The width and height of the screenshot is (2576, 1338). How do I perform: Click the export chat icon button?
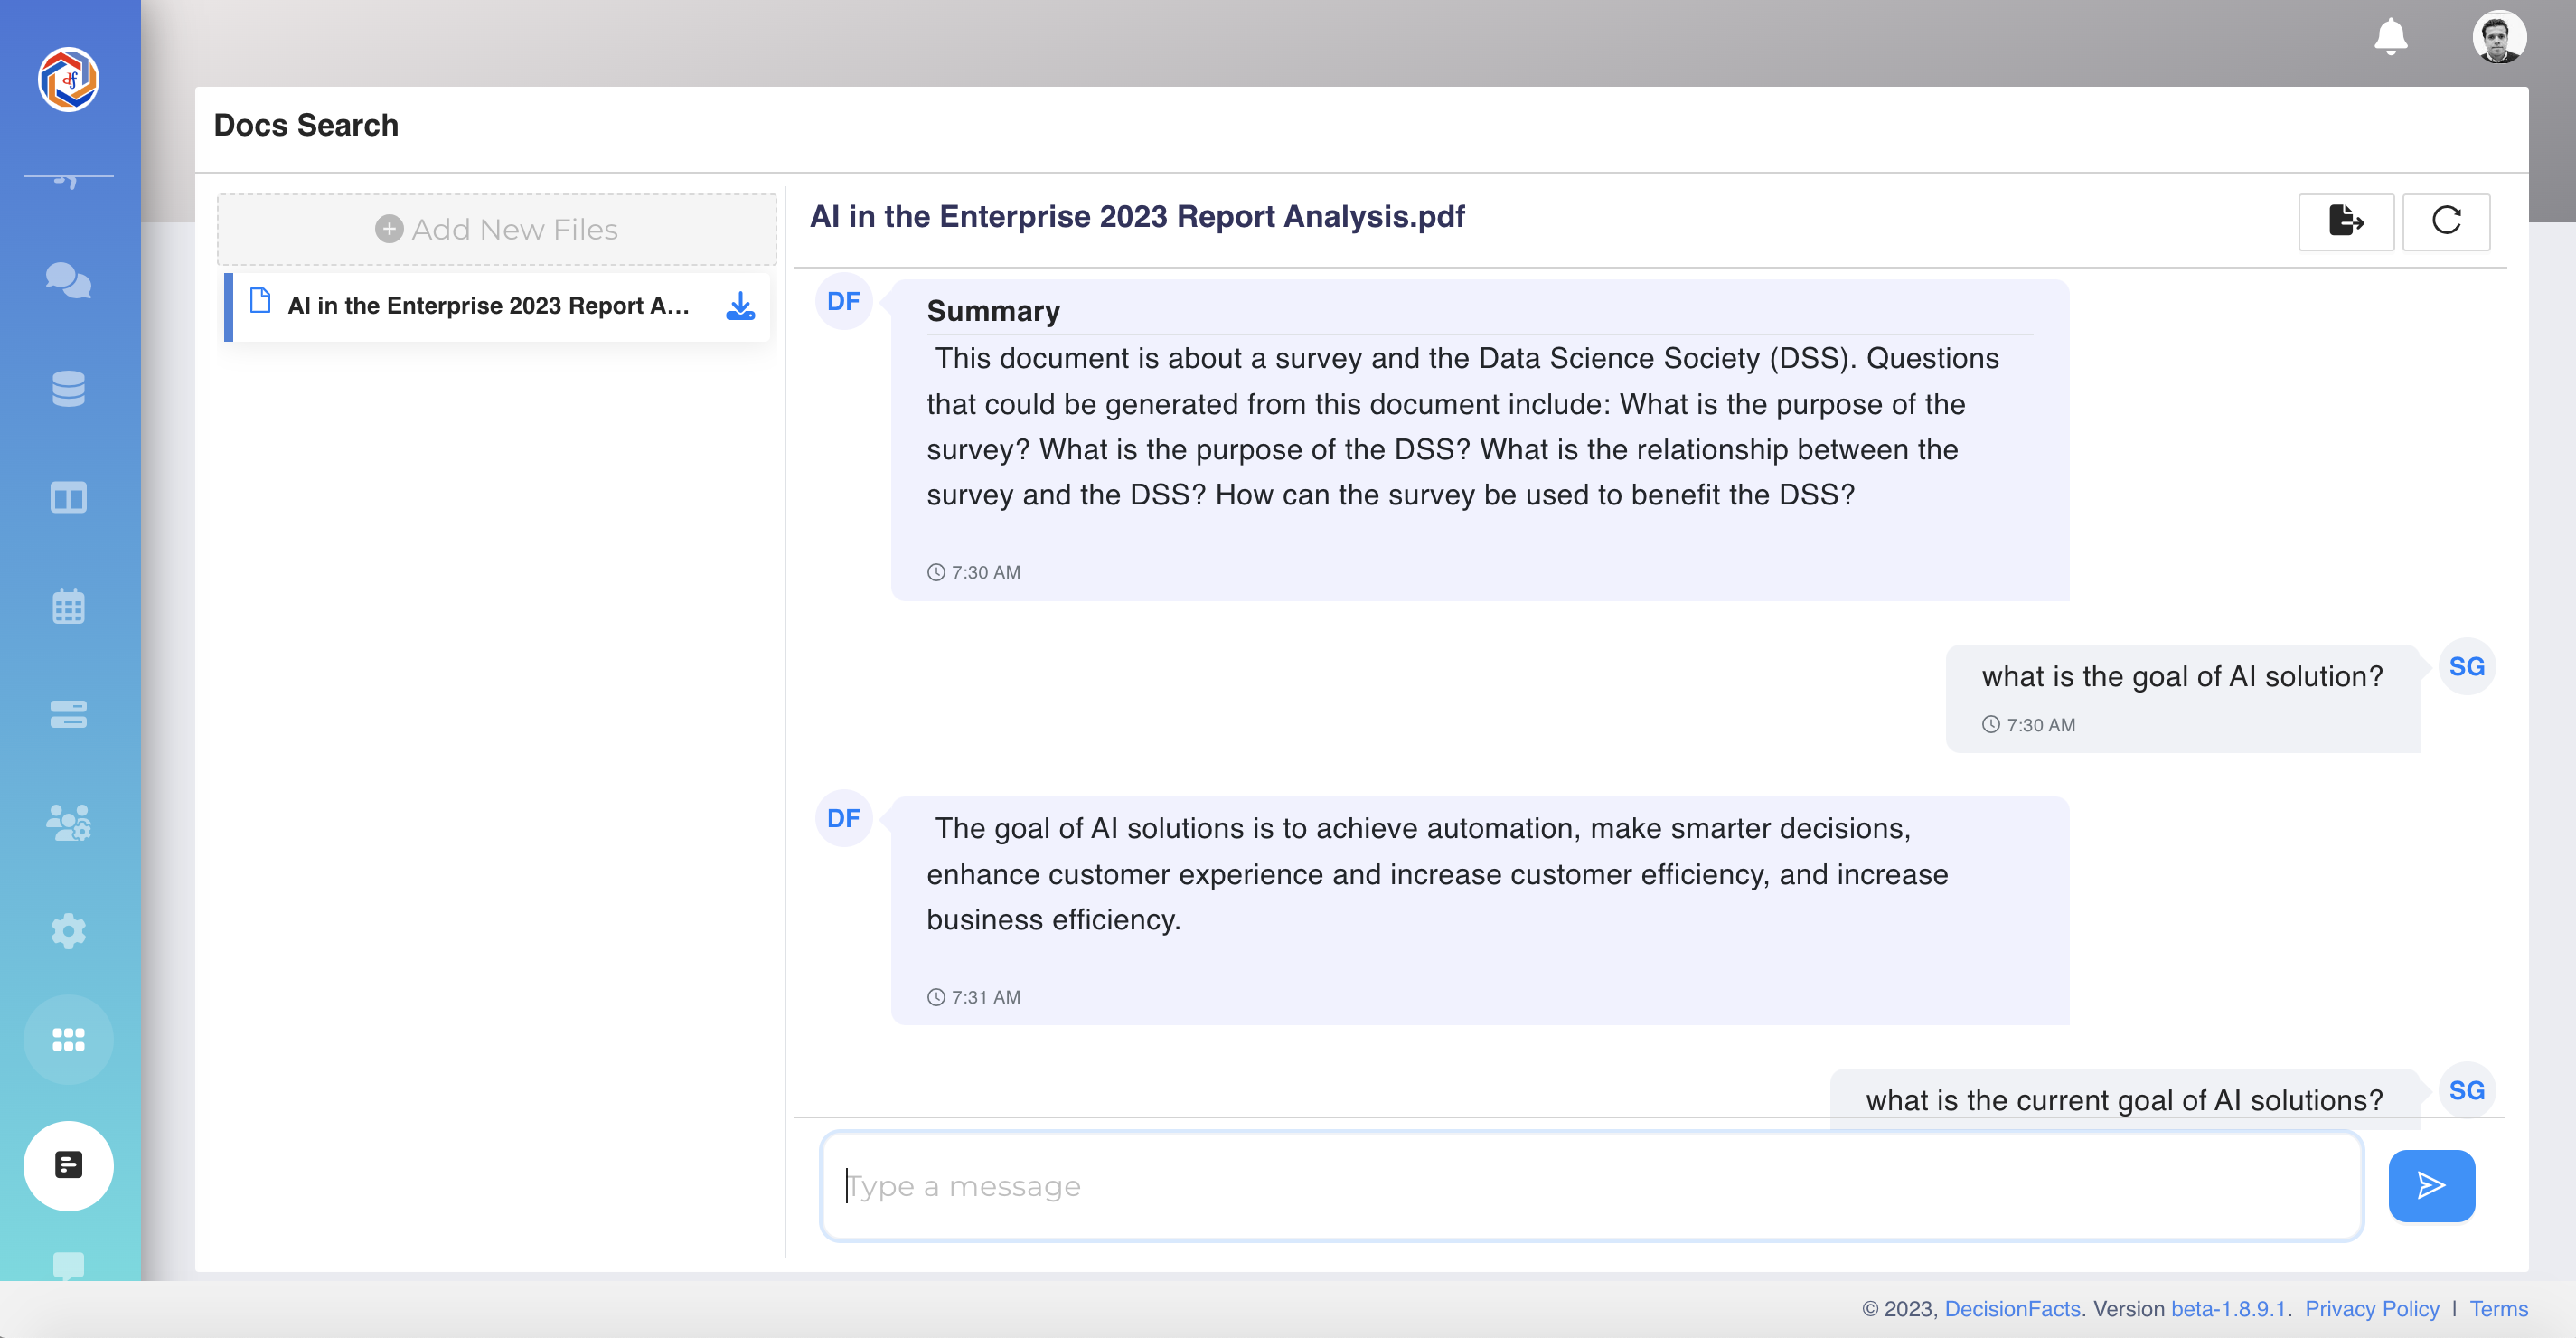tap(2345, 221)
